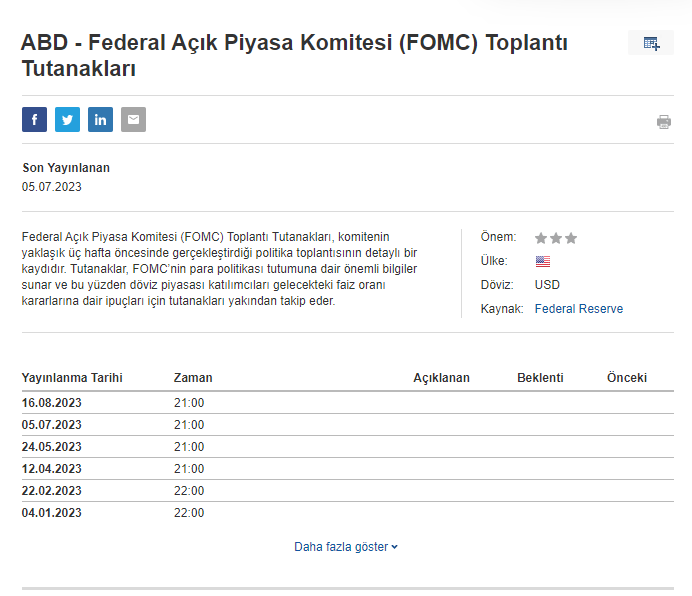Click the Açıklanan column header
Viewport: 692px width, 596px height.
pyautogui.click(x=441, y=378)
